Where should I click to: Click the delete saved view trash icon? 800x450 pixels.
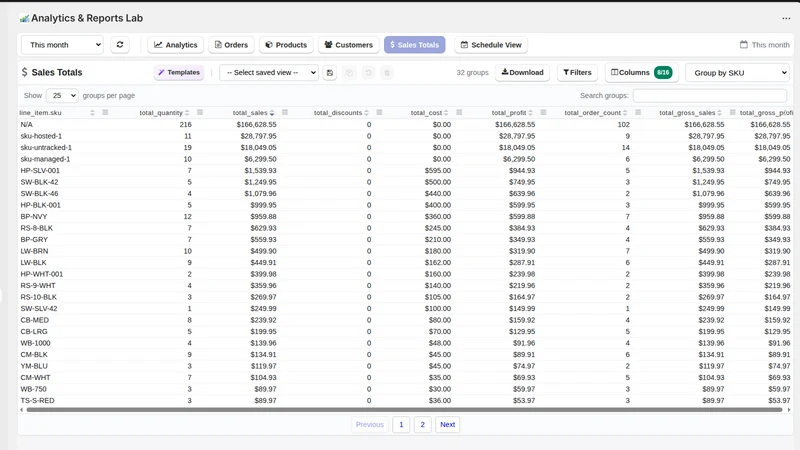(x=387, y=73)
